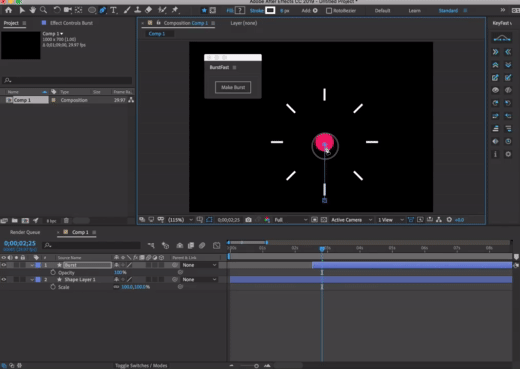520x369 pixels.
Task: Toggle the Scale stopwatch for Shape Layer 1
Action: (53, 287)
